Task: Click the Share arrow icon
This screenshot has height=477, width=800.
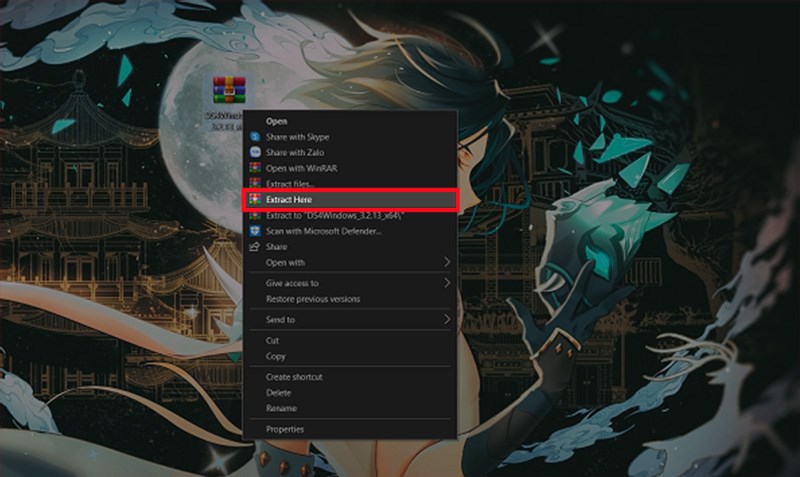Action: pyautogui.click(x=256, y=247)
